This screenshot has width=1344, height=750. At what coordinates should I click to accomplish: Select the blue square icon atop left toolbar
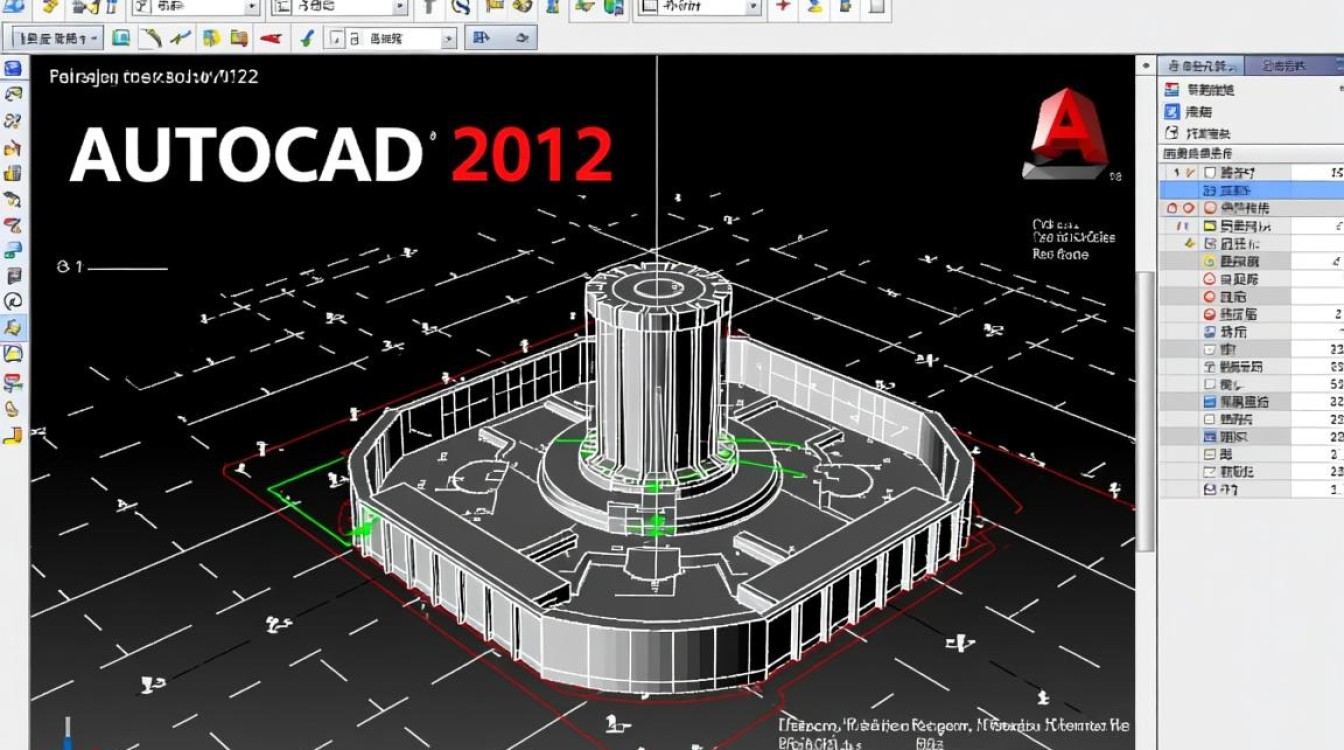(x=13, y=69)
